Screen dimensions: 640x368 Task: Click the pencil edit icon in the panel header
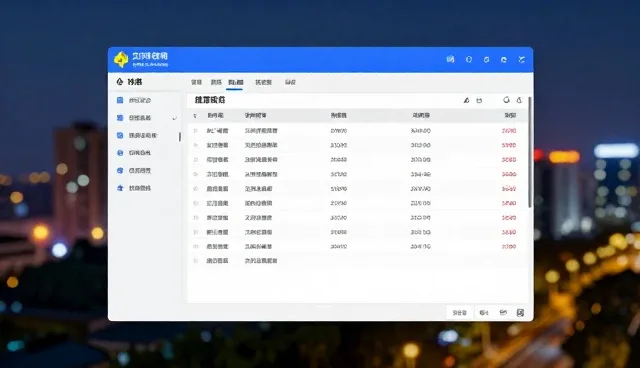point(466,100)
